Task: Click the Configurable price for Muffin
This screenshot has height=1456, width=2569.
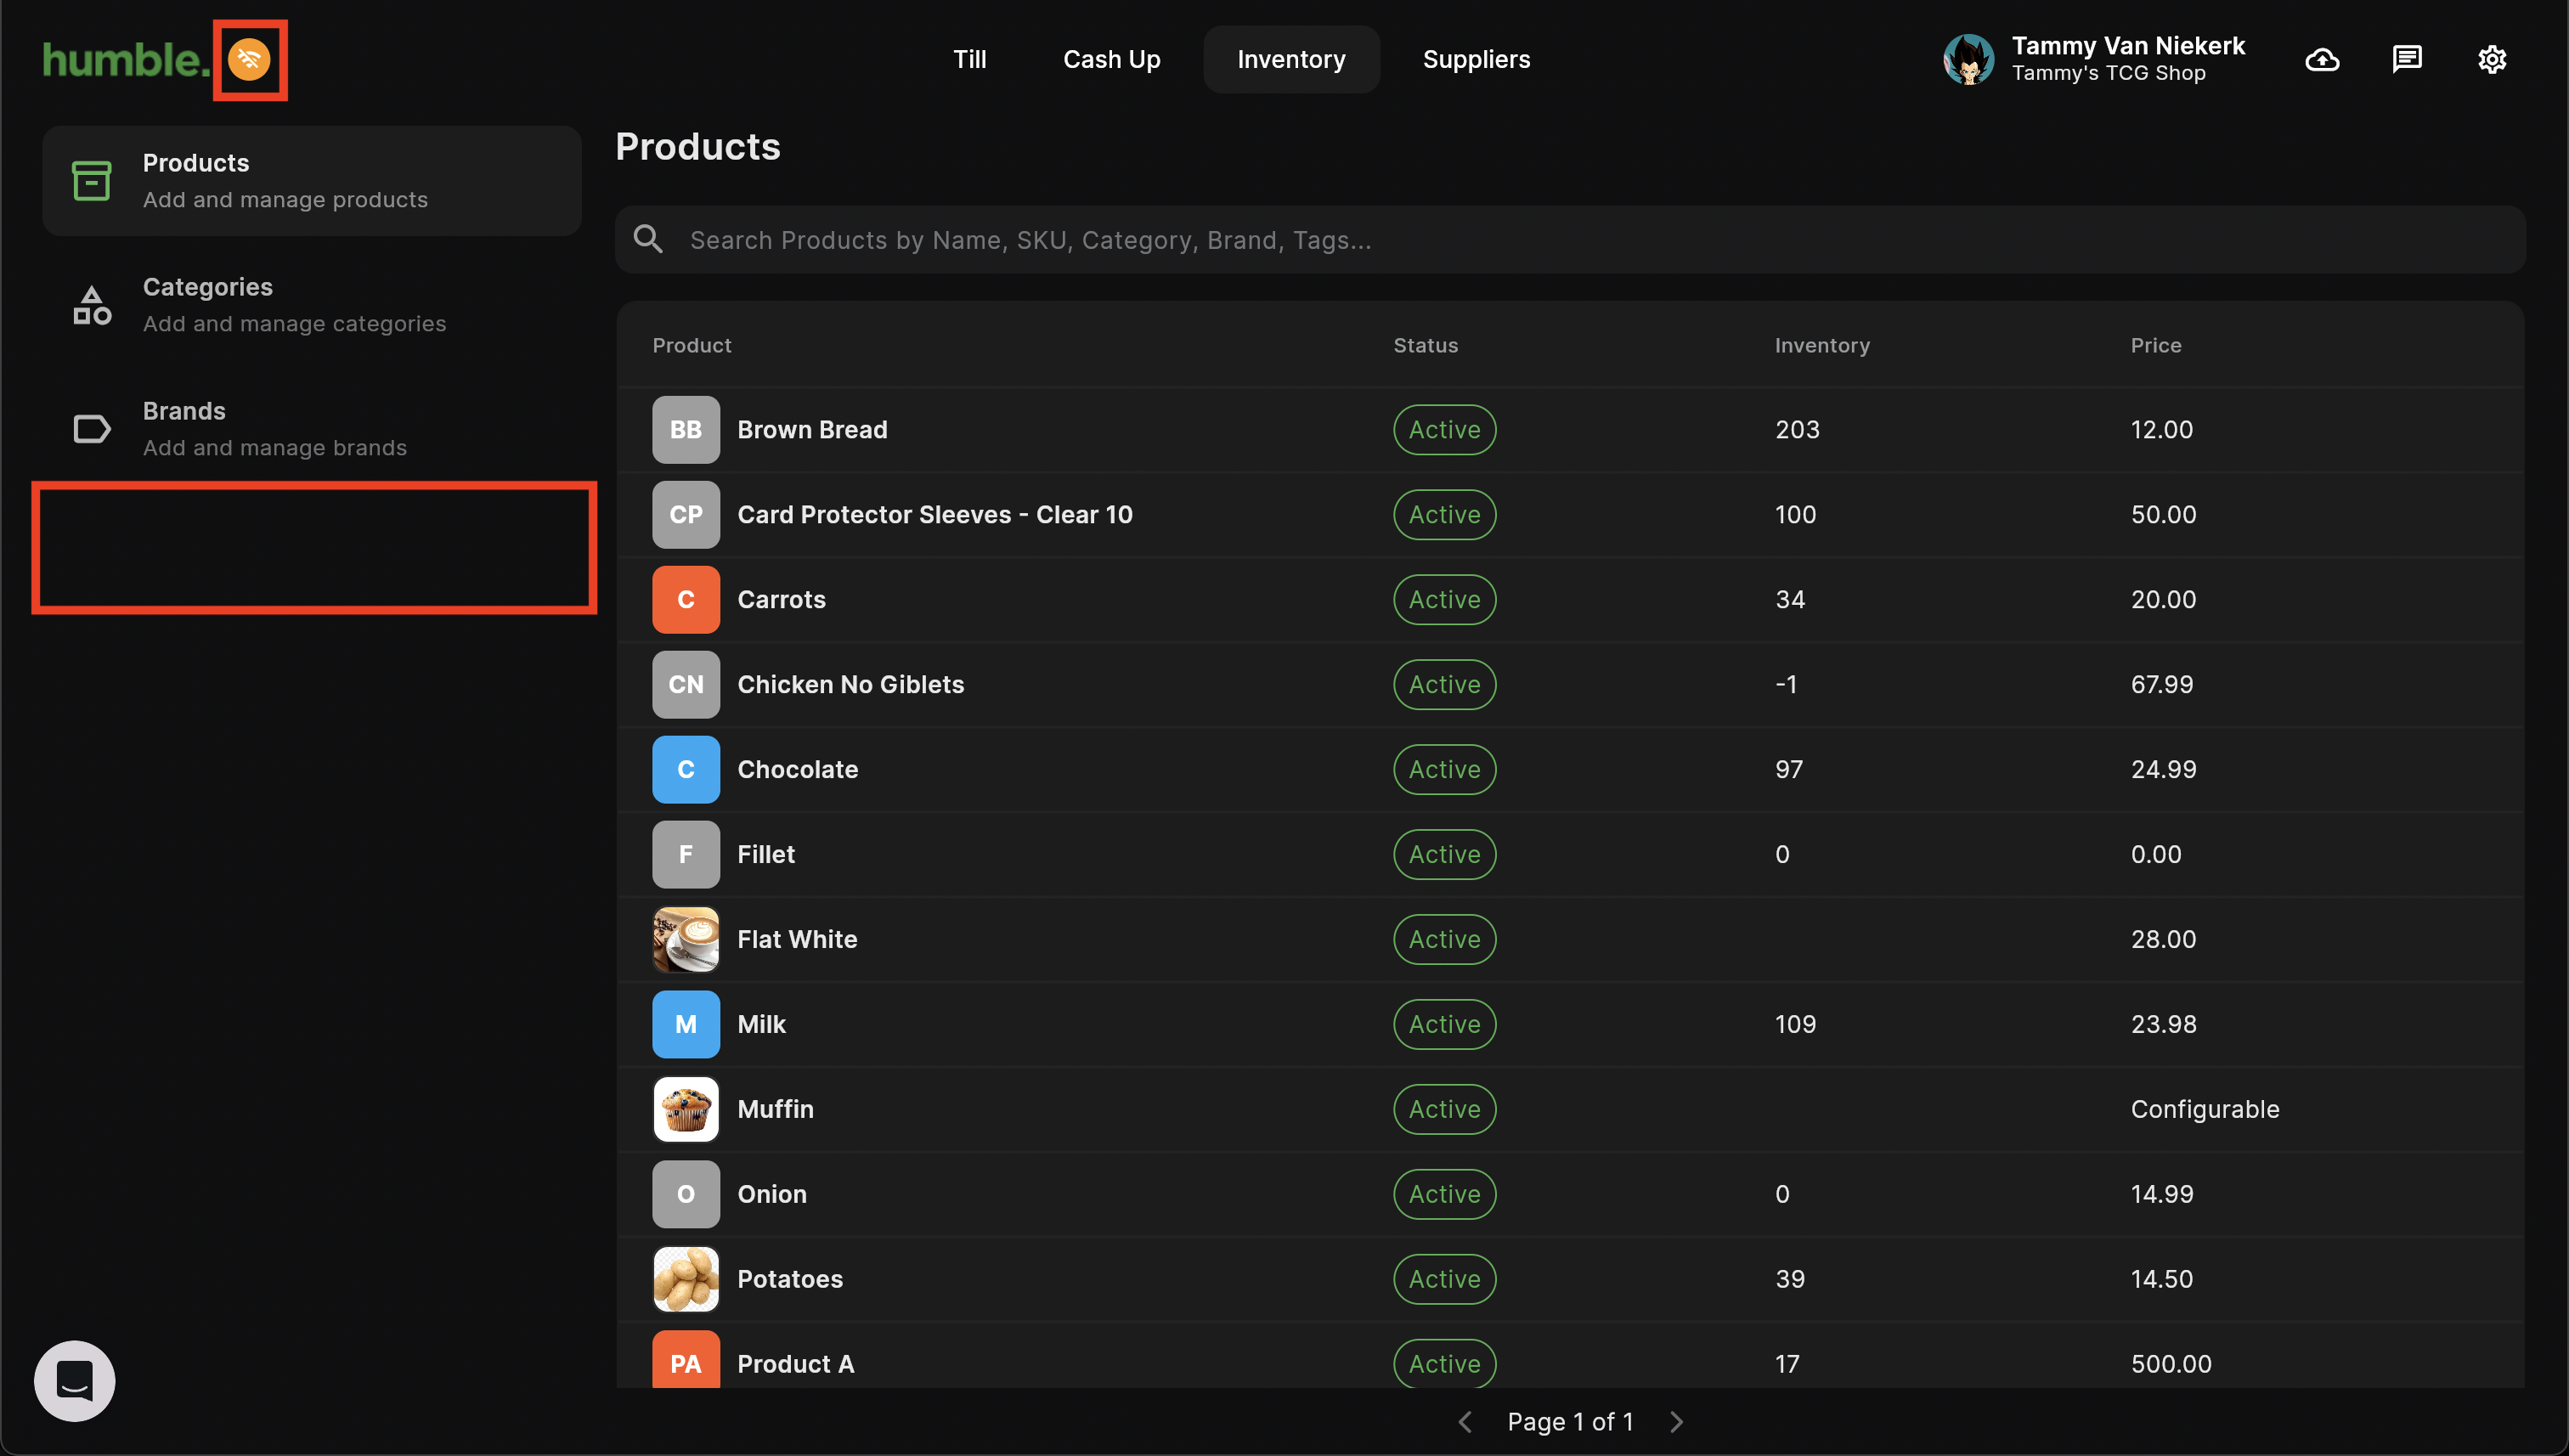Action: point(2205,1109)
